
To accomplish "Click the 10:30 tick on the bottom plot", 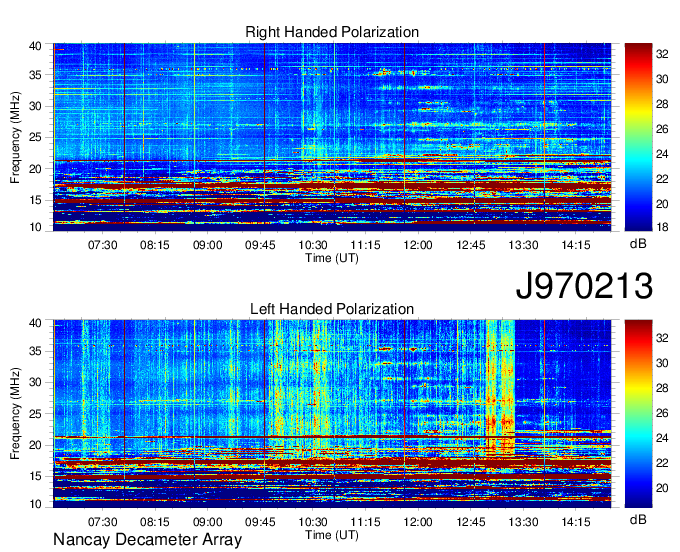I will click(313, 522).
